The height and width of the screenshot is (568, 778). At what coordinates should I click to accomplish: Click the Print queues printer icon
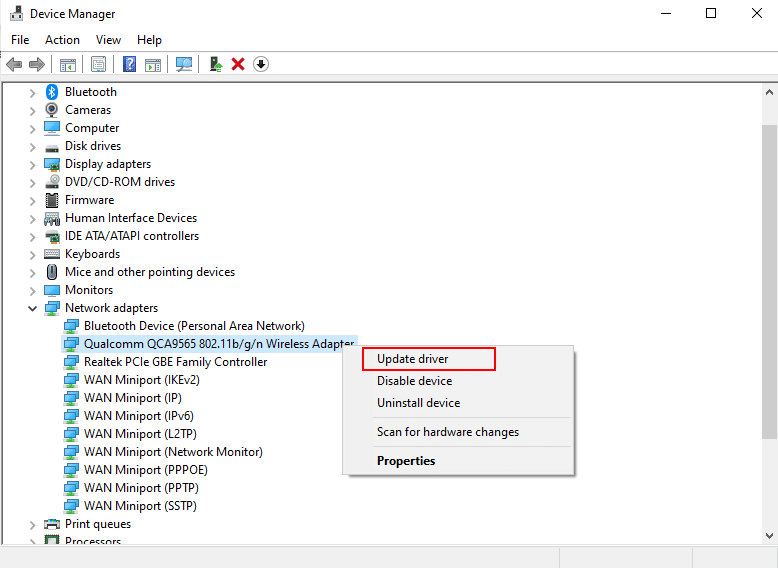point(52,524)
